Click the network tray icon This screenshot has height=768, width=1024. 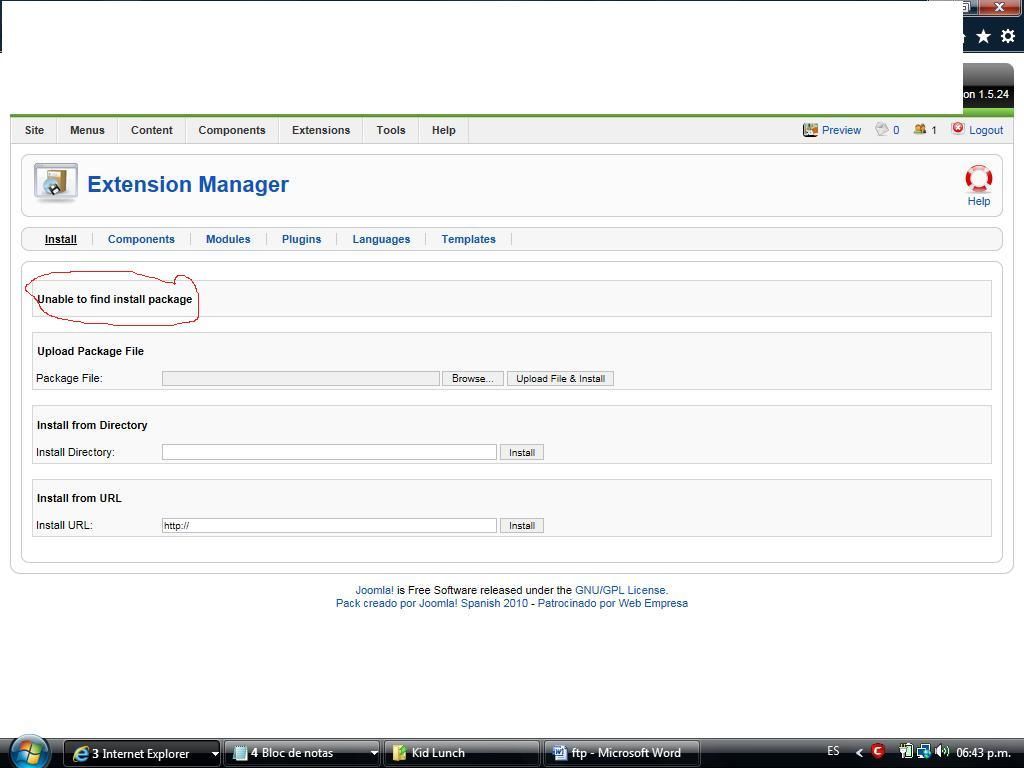(923, 752)
